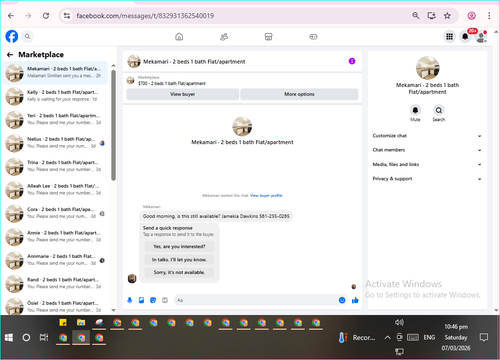Open the Home feed icon
The width and height of the screenshot is (500, 360).
tap(179, 37)
